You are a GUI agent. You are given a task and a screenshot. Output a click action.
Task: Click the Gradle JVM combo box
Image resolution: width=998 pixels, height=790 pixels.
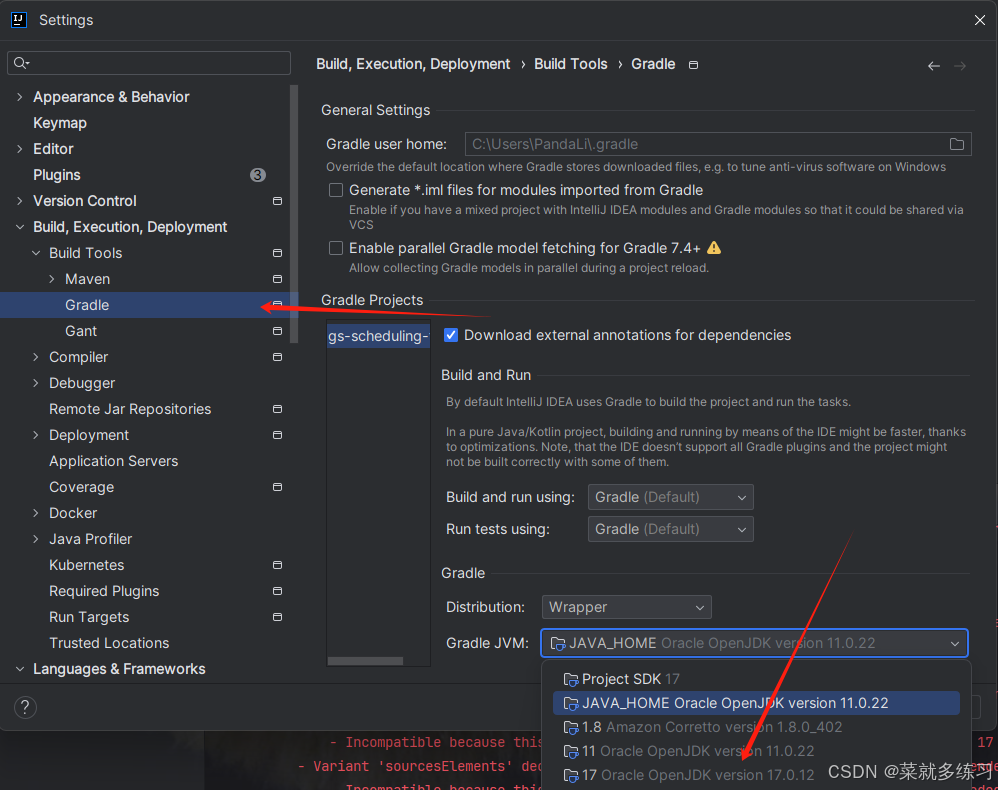point(754,643)
